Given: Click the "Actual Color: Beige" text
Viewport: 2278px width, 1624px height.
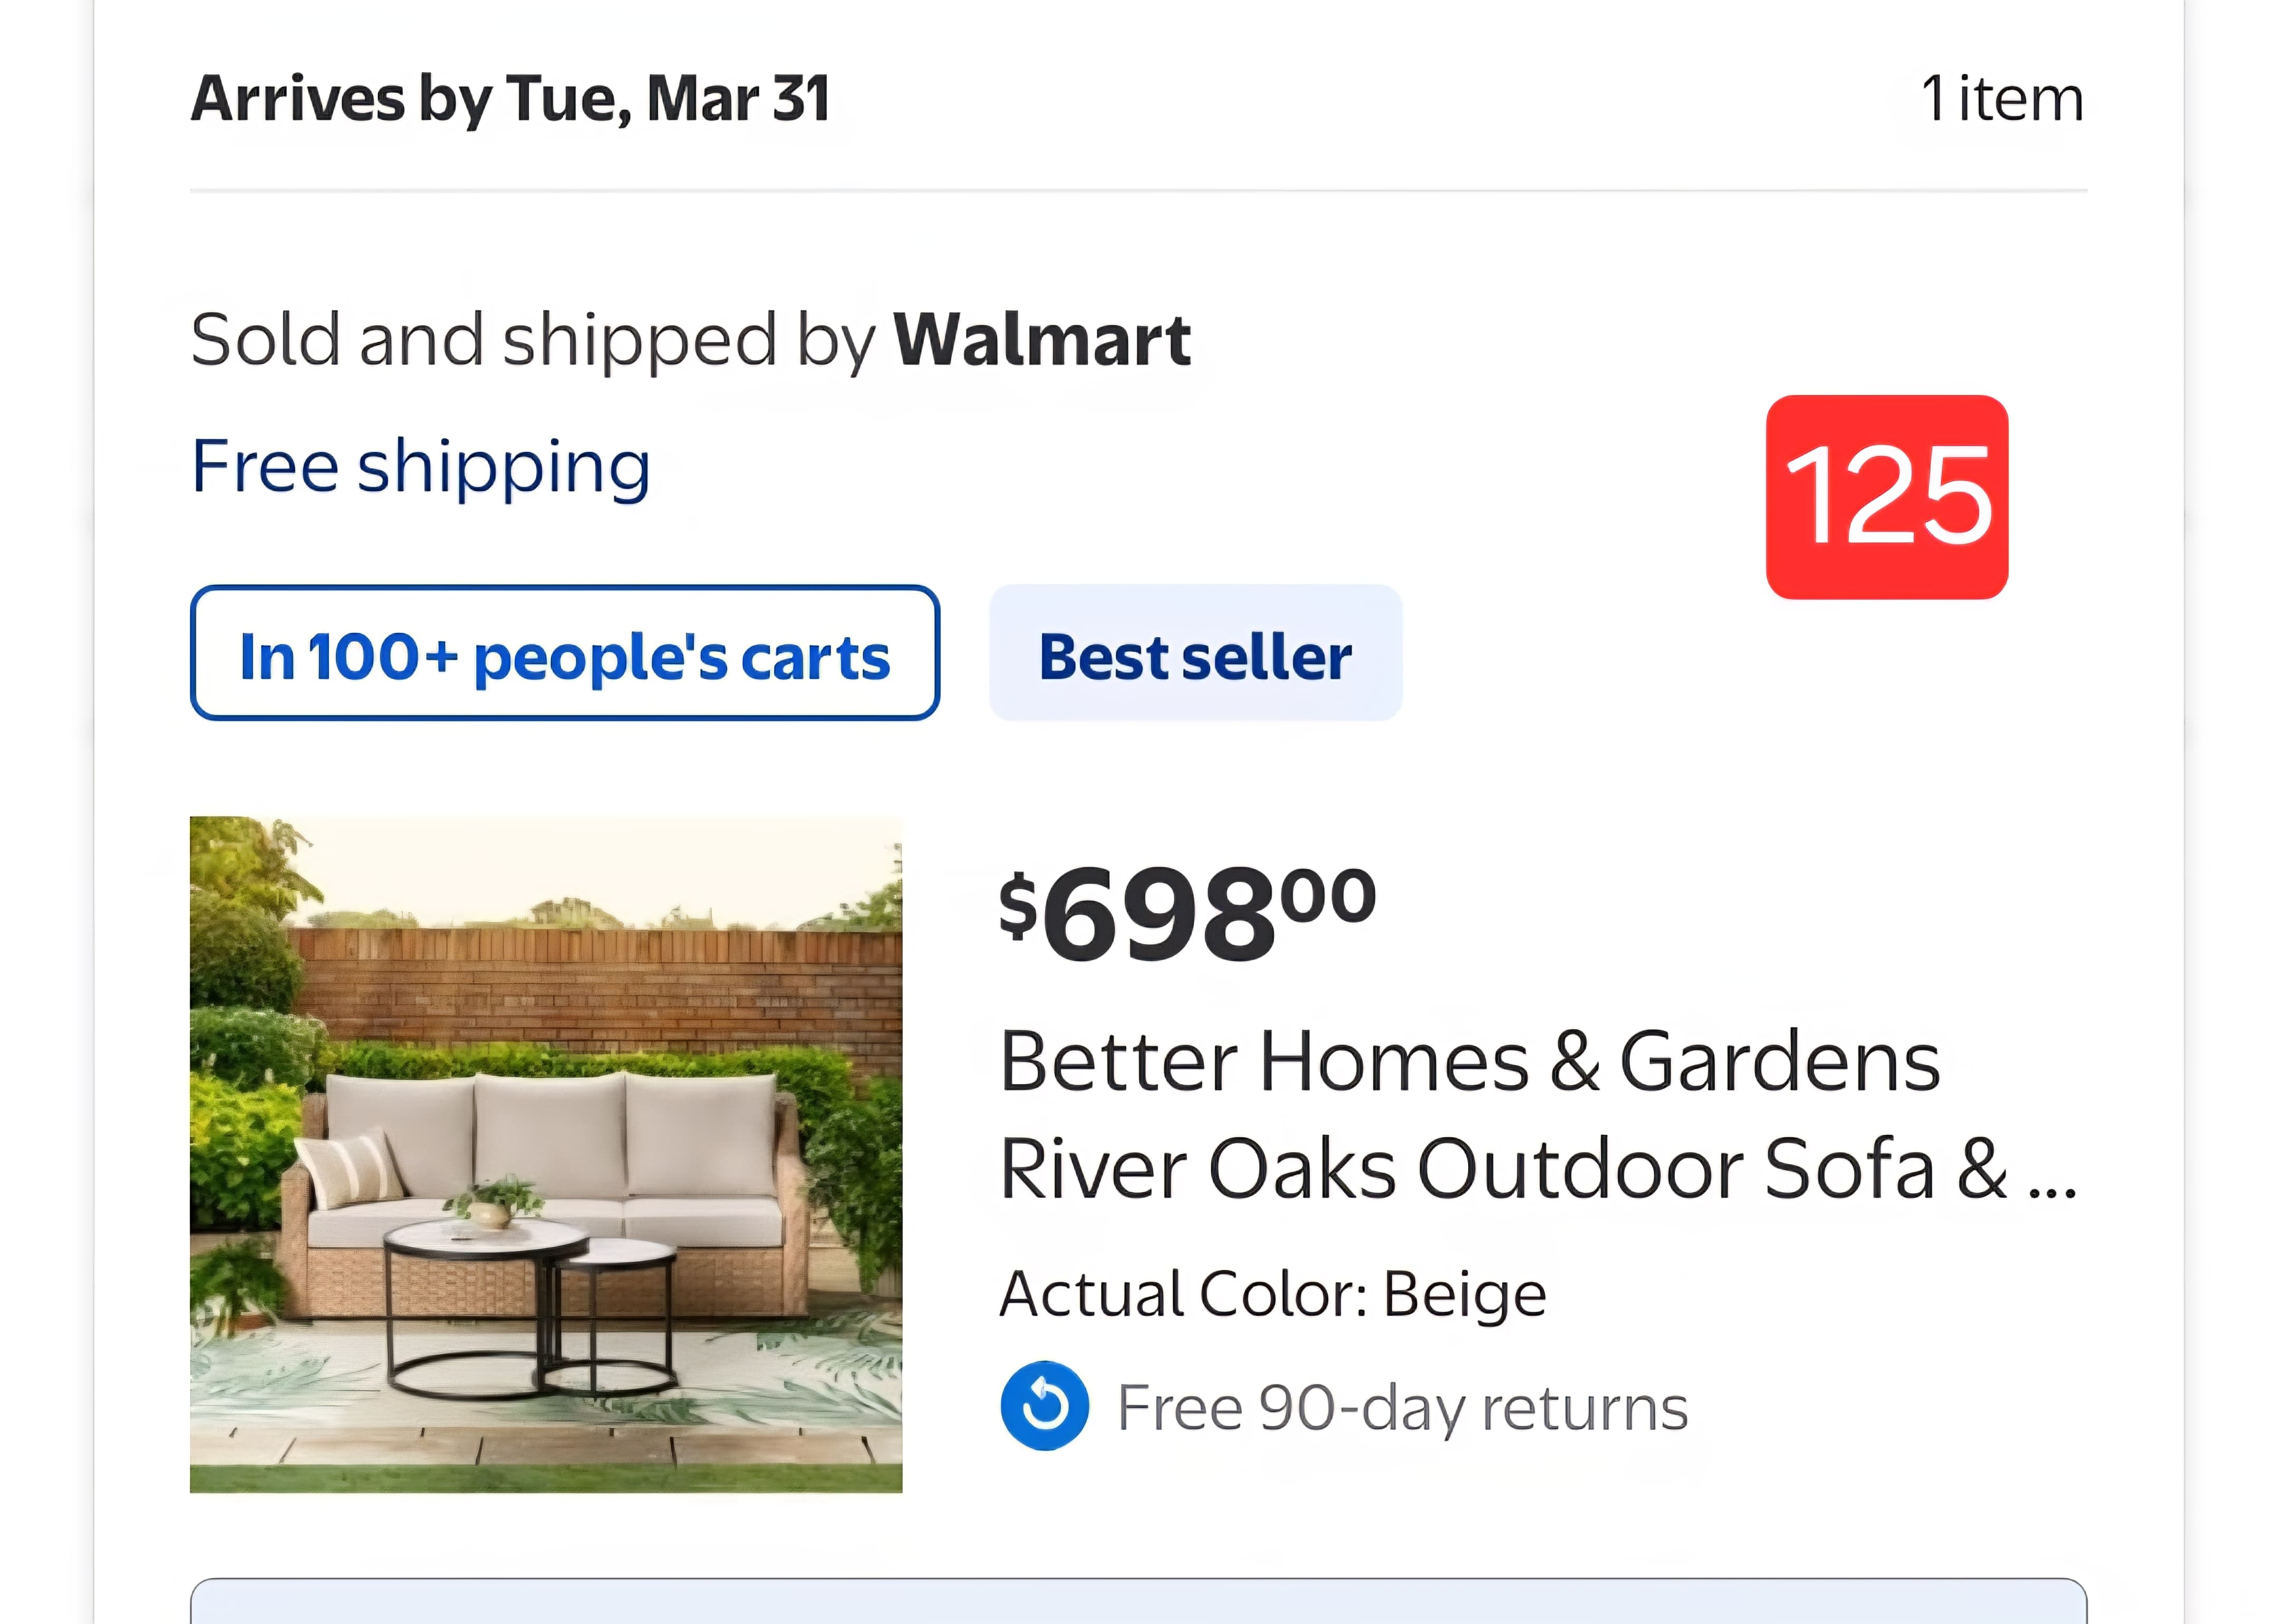Looking at the screenshot, I should [x=1273, y=1294].
